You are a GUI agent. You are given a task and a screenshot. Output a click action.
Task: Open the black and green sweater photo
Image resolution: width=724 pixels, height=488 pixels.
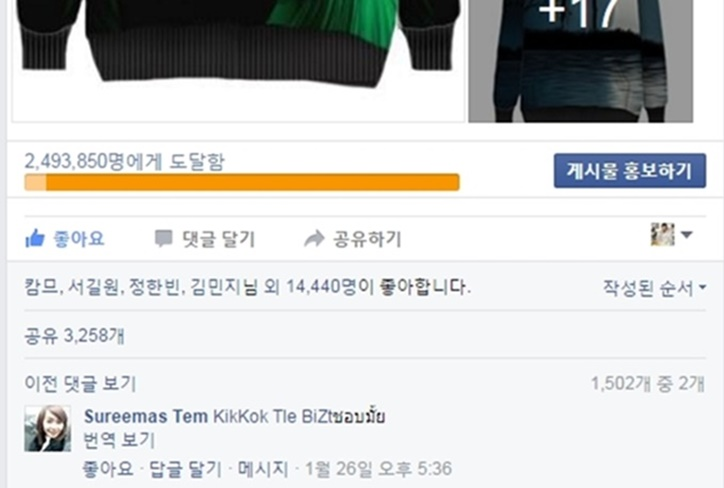coord(238,61)
